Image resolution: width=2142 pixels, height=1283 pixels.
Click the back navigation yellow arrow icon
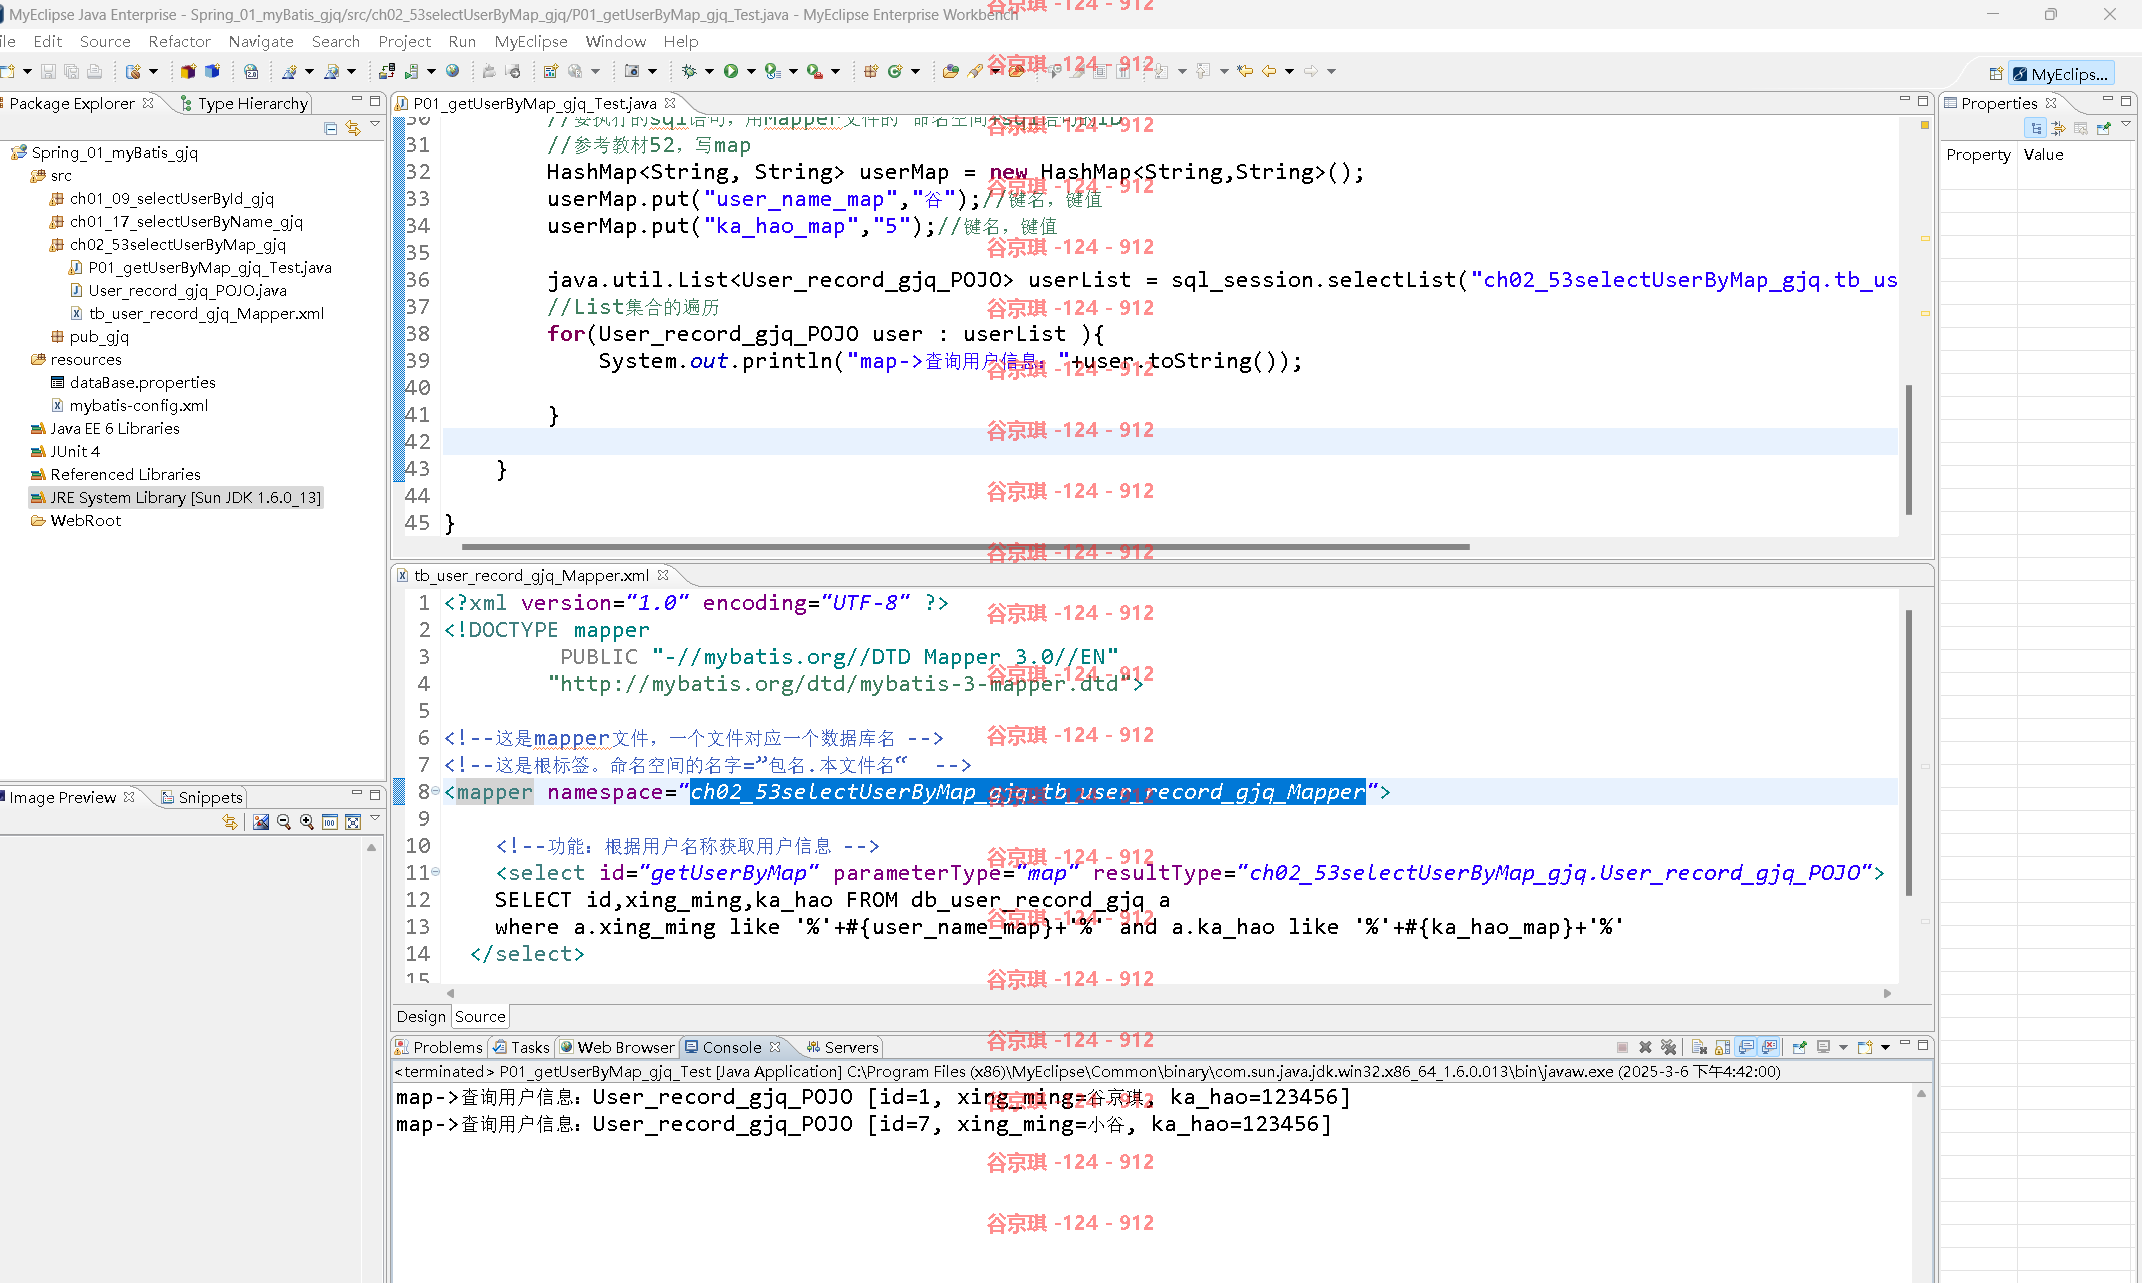coord(1269,71)
